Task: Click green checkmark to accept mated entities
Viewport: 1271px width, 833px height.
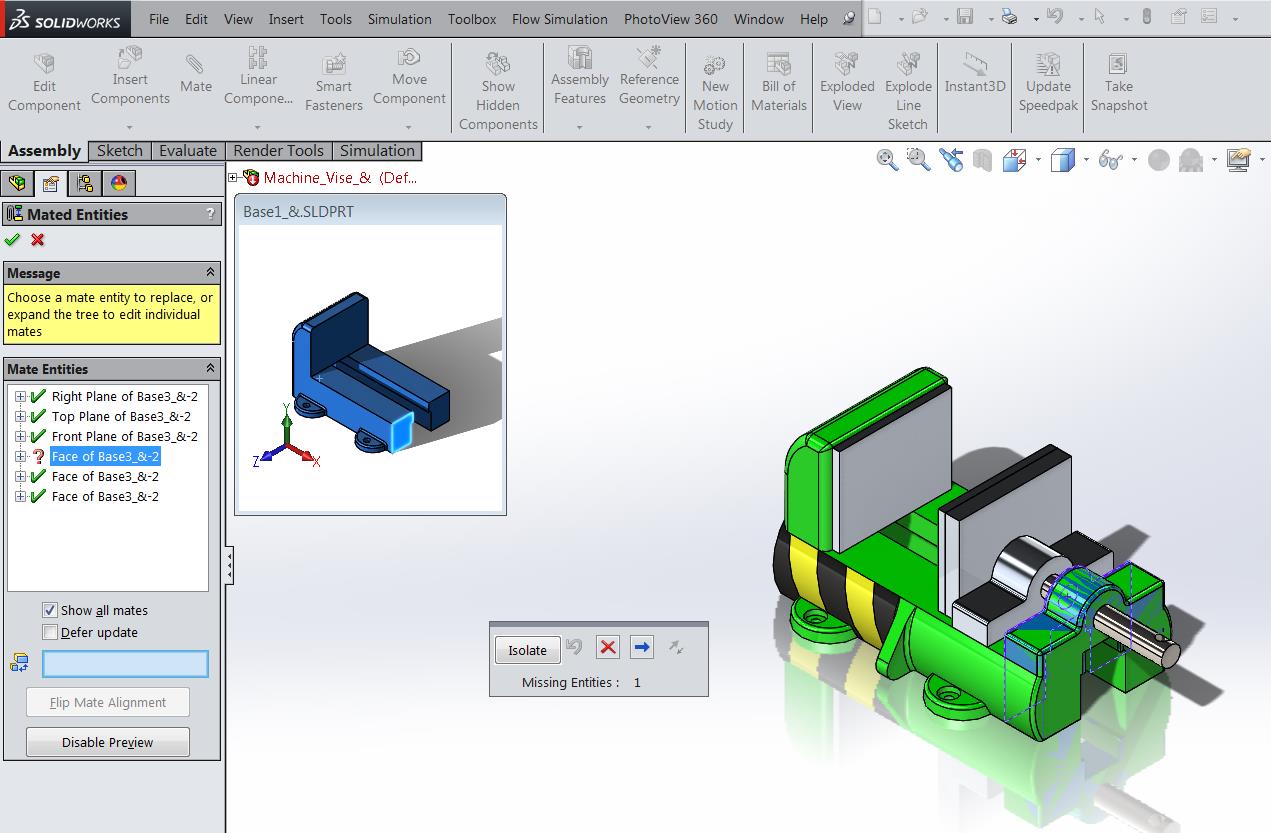Action: tap(13, 240)
